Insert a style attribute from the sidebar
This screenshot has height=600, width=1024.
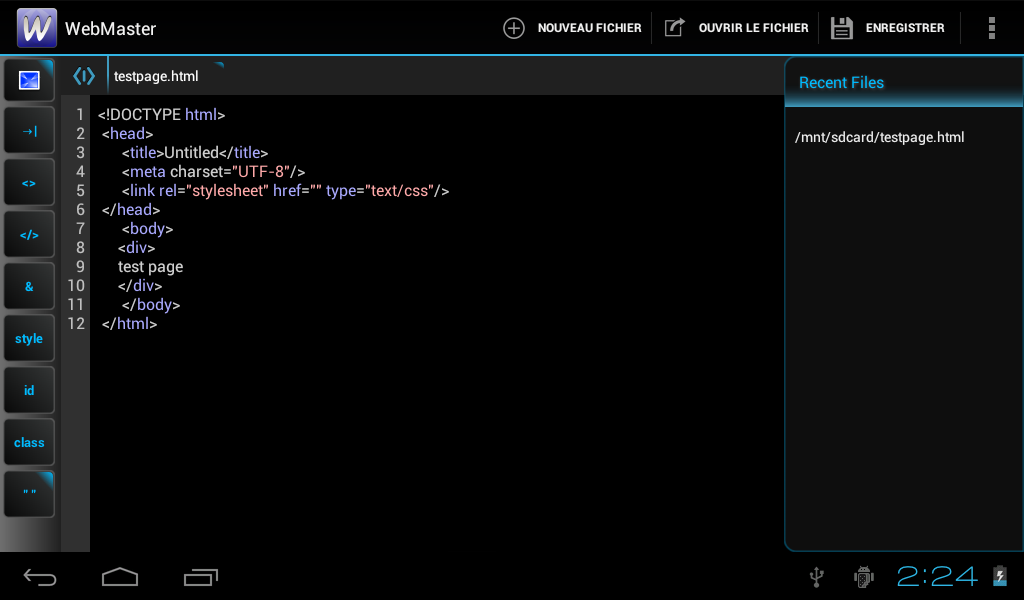point(29,339)
